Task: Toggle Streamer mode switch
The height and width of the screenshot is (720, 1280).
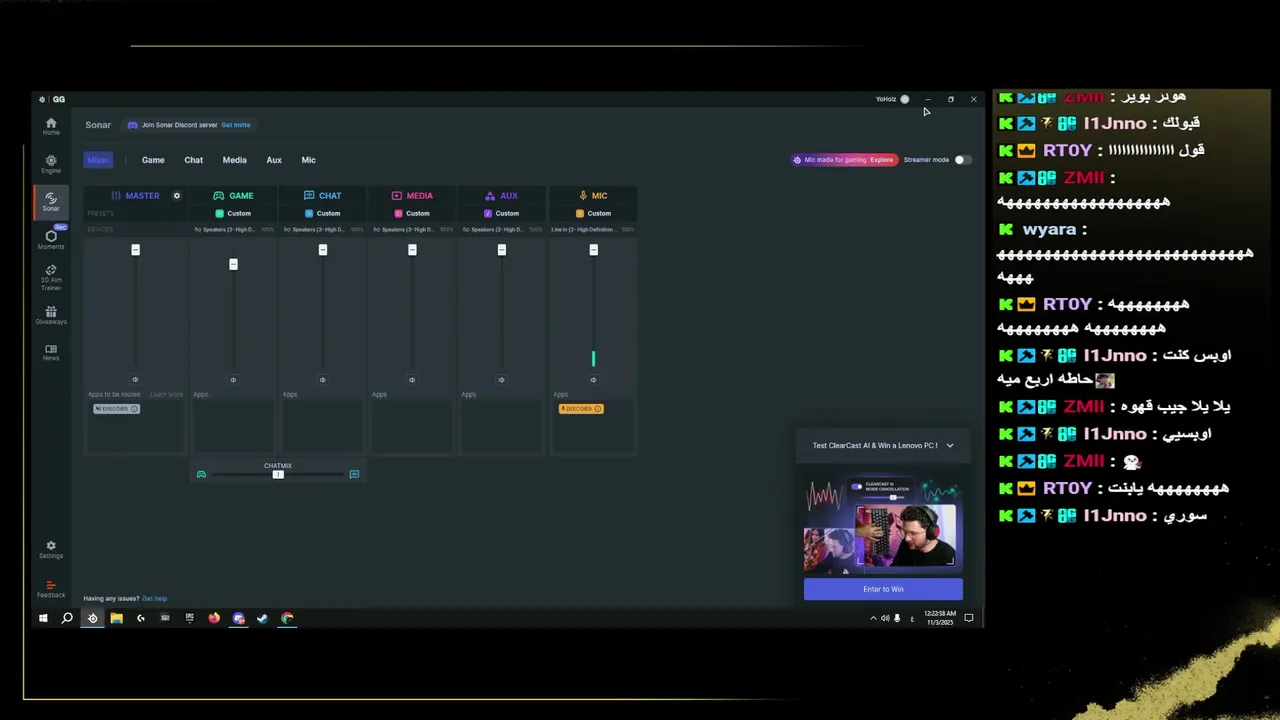Action: pos(962,160)
